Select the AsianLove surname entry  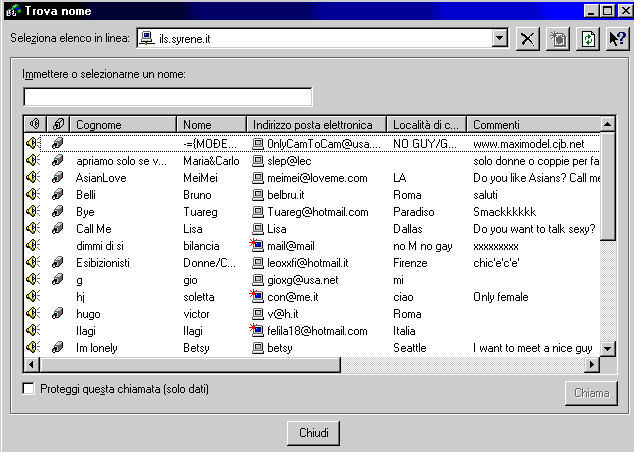click(101, 178)
